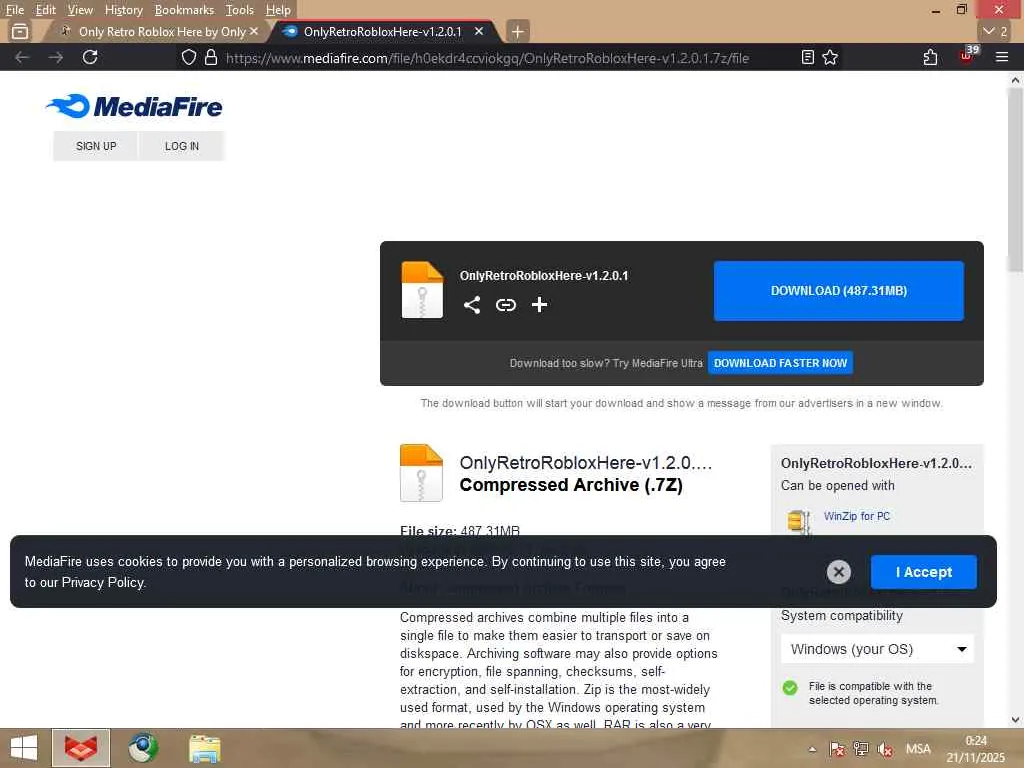Click the plus icon to save file
Screen dimensions: 1024x768
[539, 304]
